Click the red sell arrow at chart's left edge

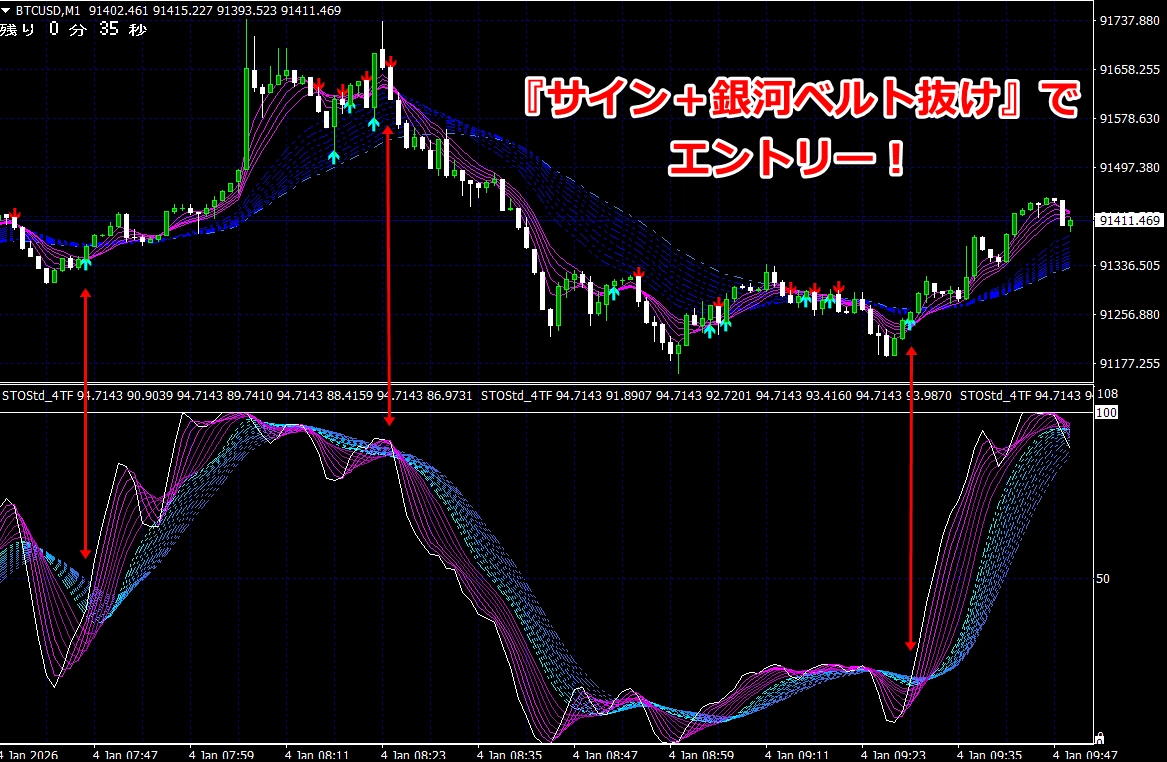click(x=14, y=214)
